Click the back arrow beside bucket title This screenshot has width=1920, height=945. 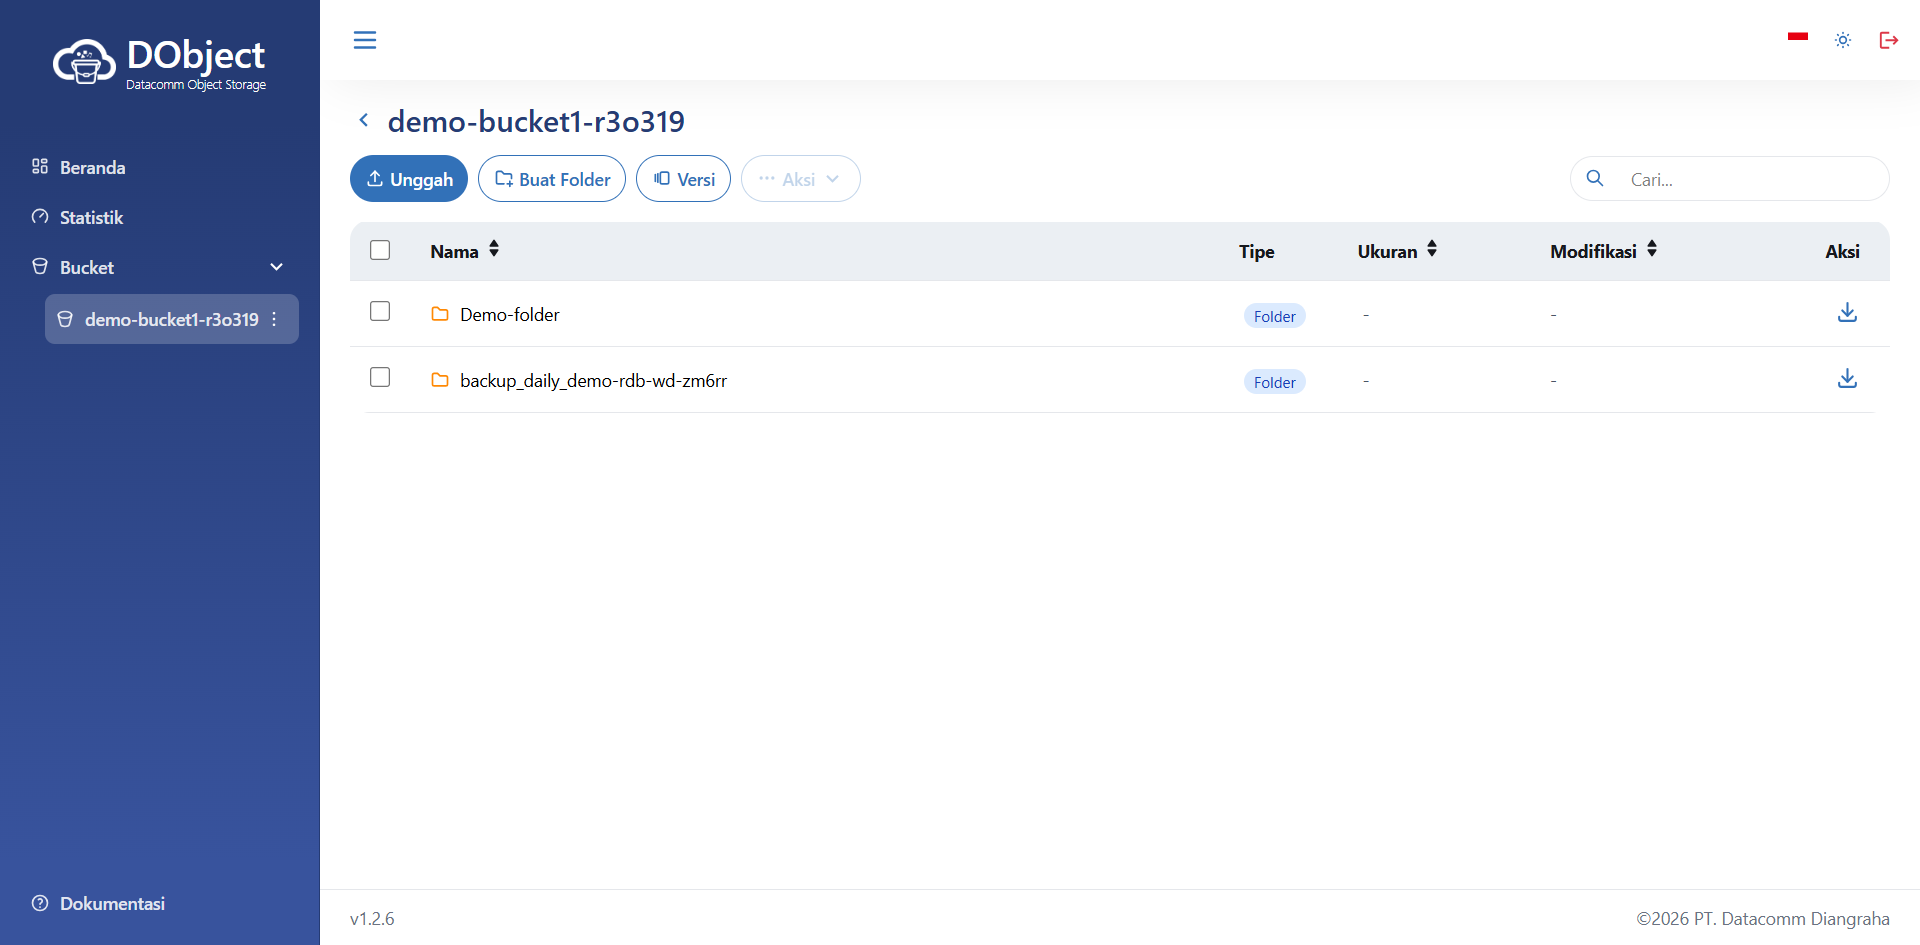pos(364,121)
